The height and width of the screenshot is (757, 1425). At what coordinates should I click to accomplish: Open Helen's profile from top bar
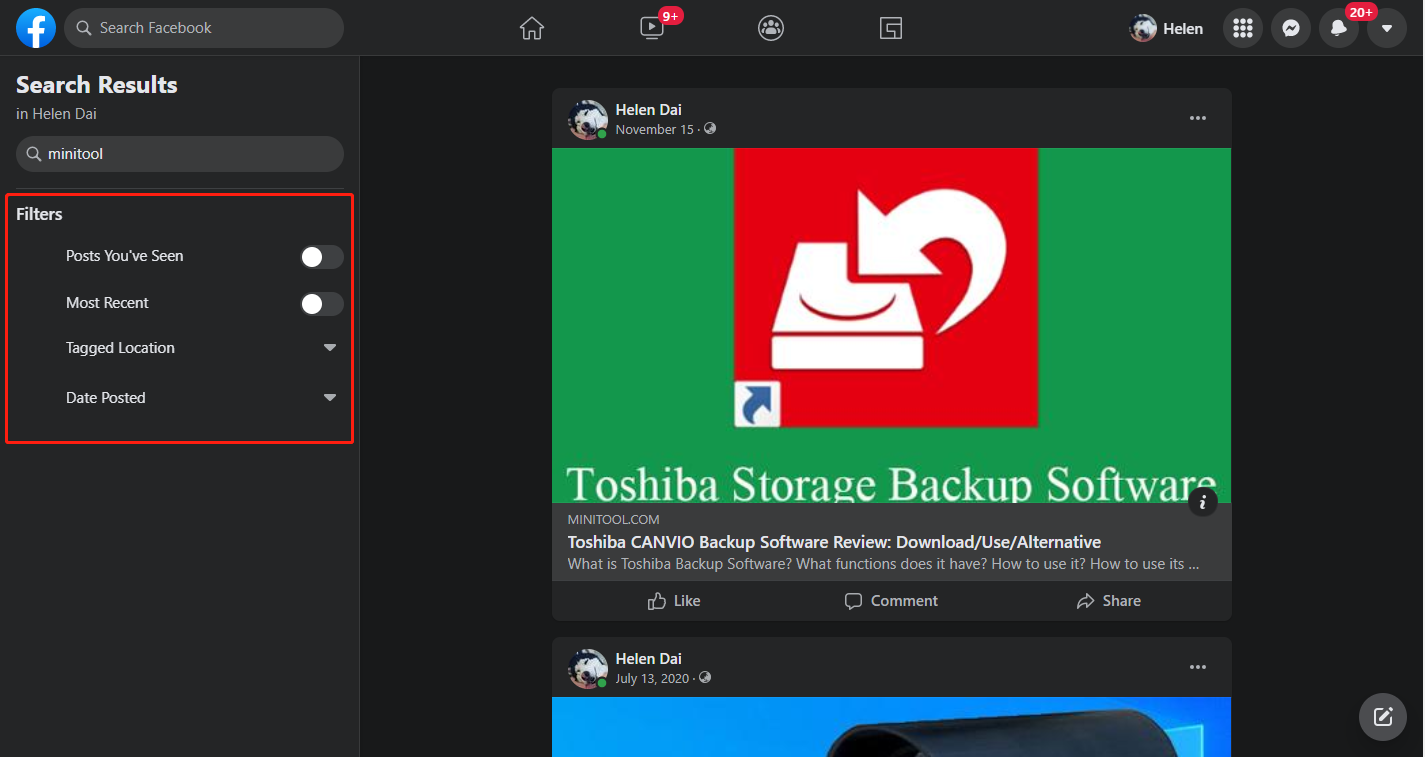[1167, 28]
